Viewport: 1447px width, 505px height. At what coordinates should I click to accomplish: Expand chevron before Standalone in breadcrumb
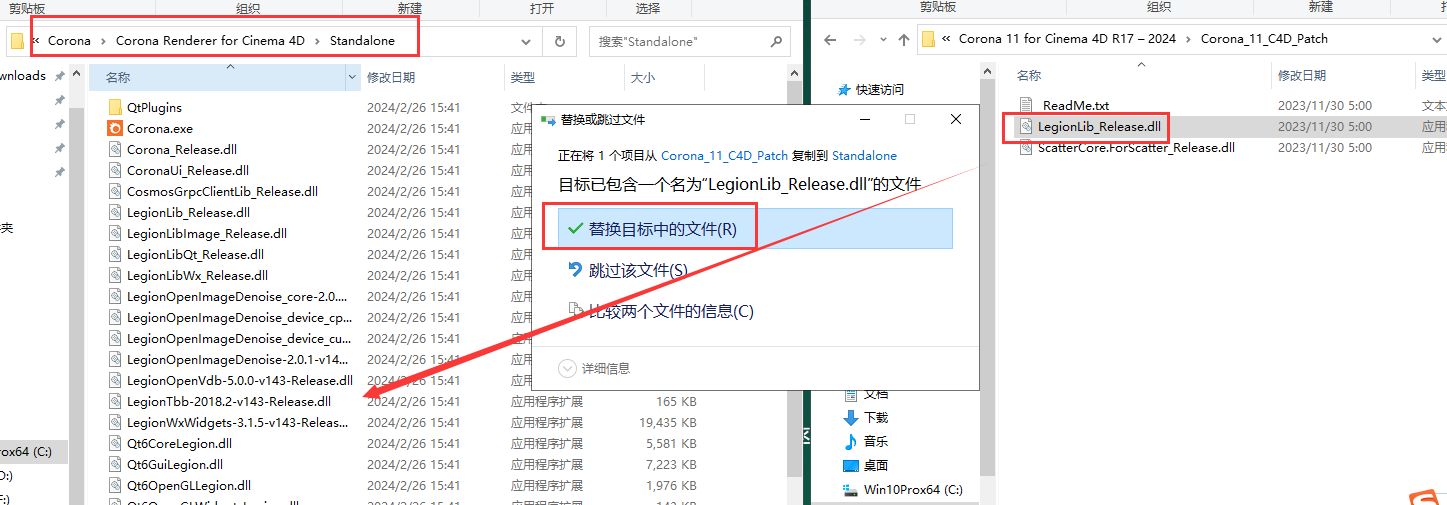coord(318,41)
